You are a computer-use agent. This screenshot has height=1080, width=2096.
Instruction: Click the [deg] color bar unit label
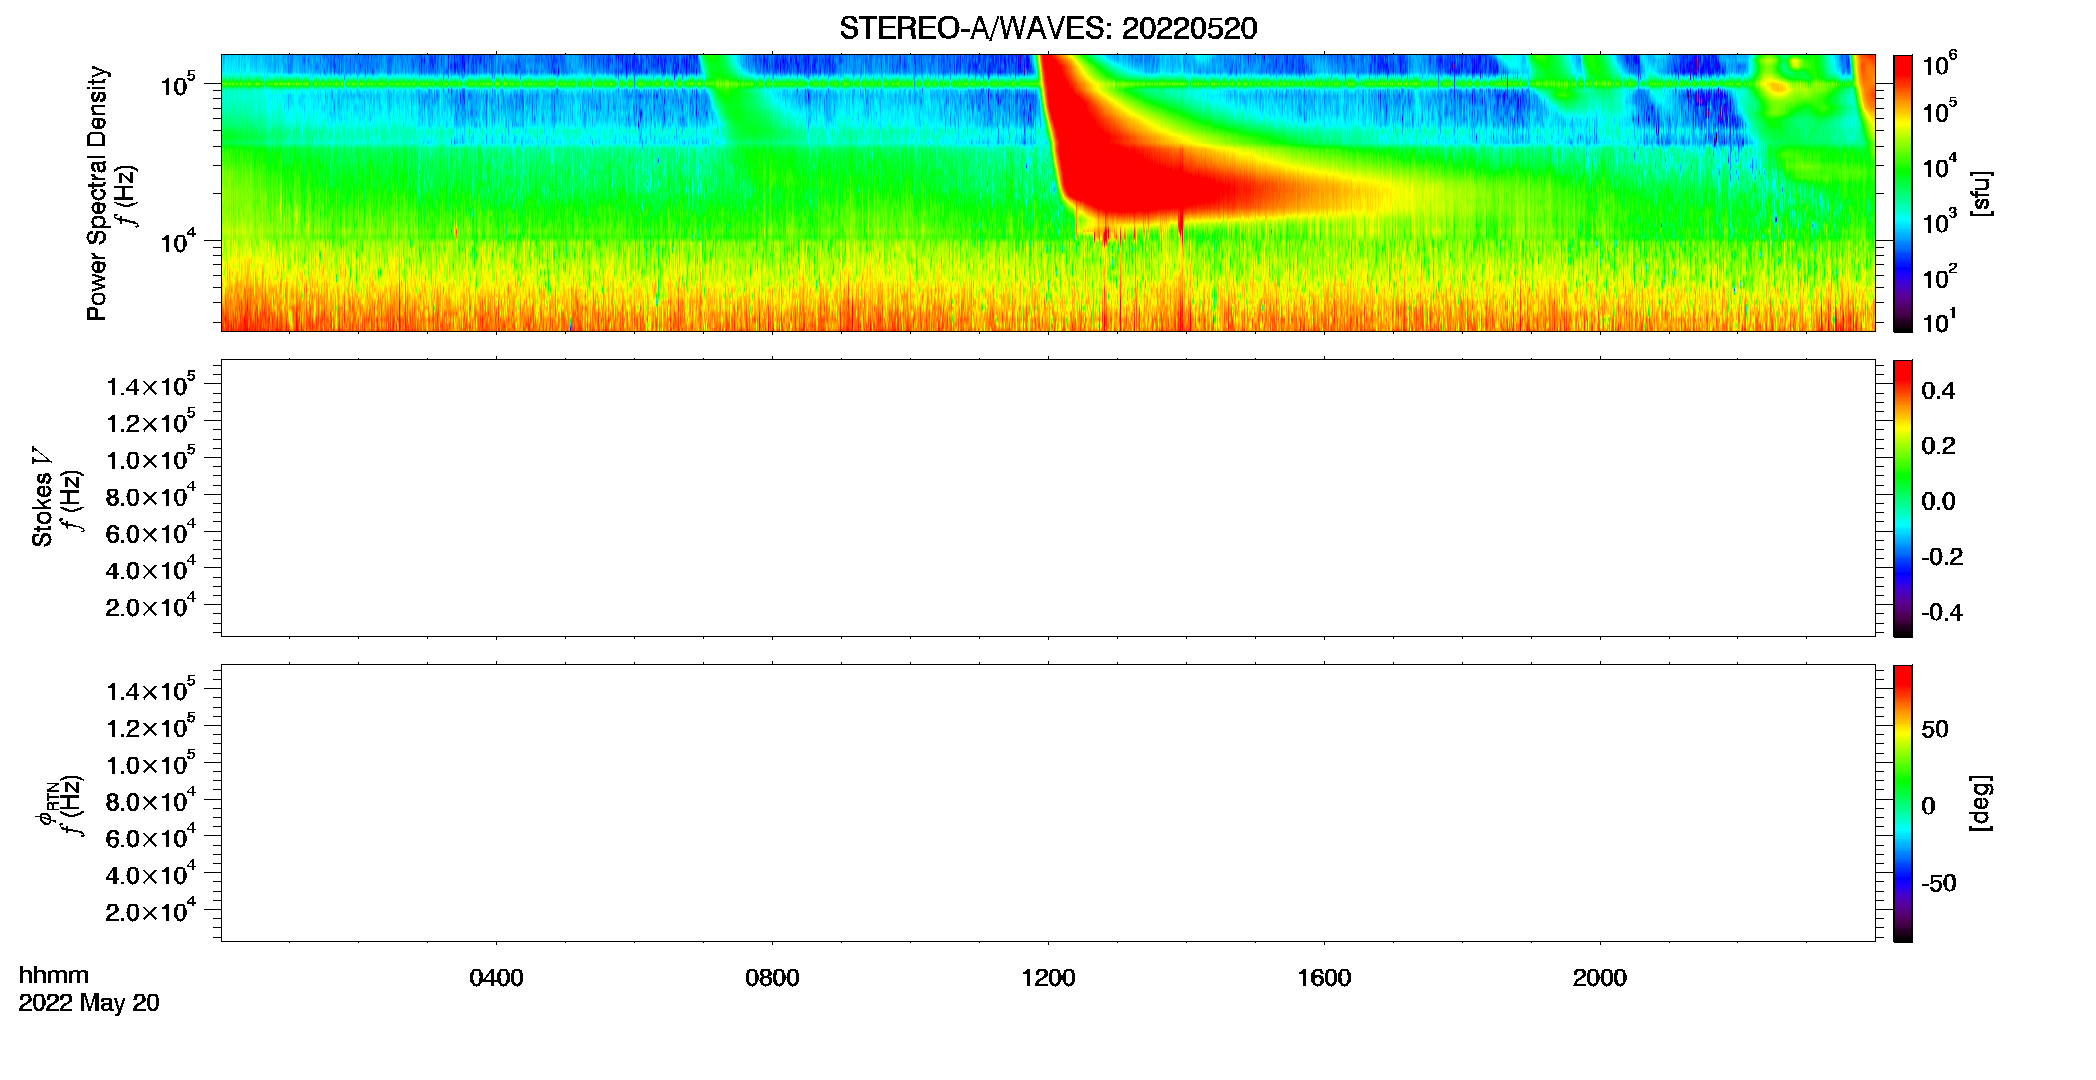(1981, 803)
